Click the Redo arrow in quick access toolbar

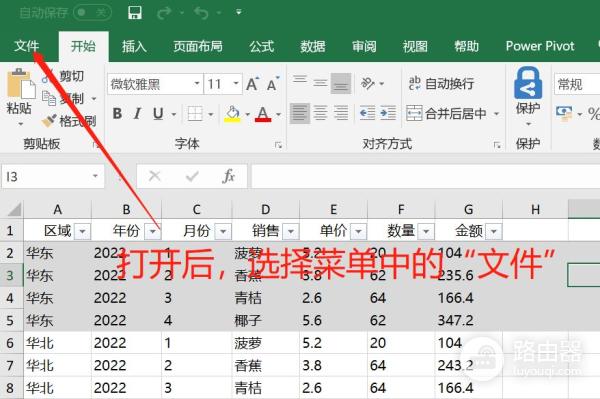coord(164,13)
